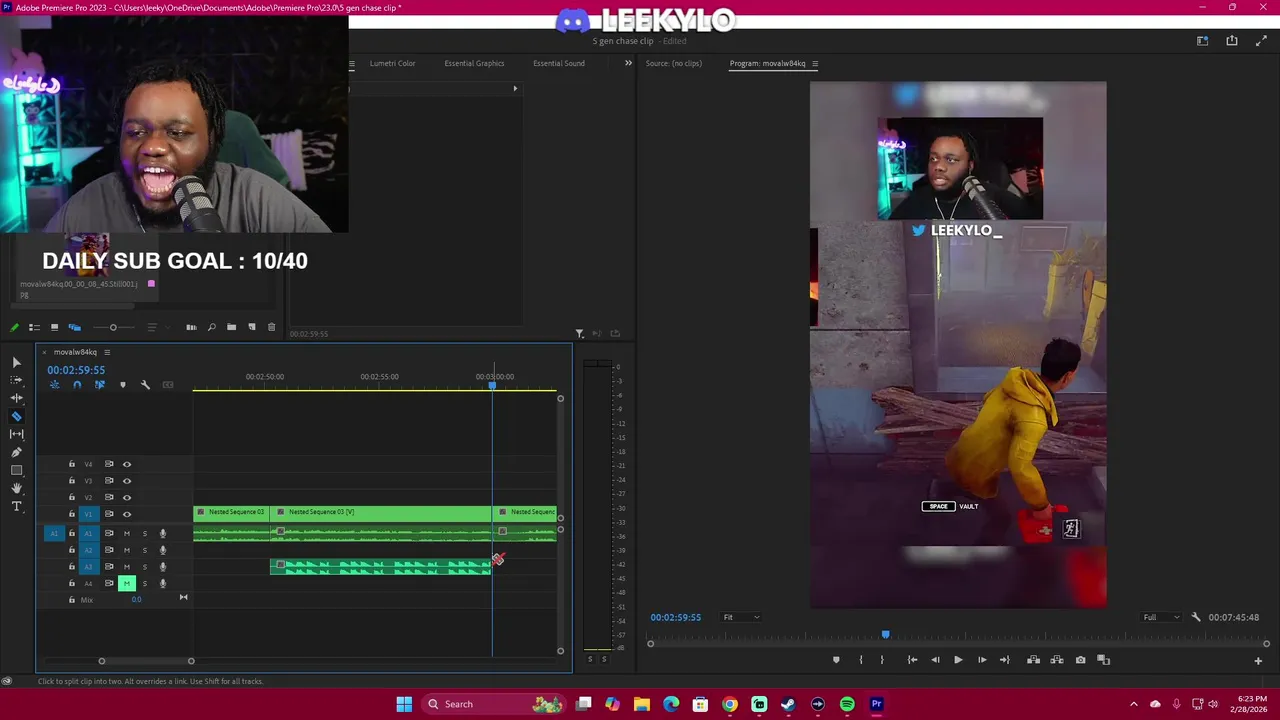1280x720 pixels.
Task: Switch to Source (no clips) tab
Action: (x=674, y=63)
